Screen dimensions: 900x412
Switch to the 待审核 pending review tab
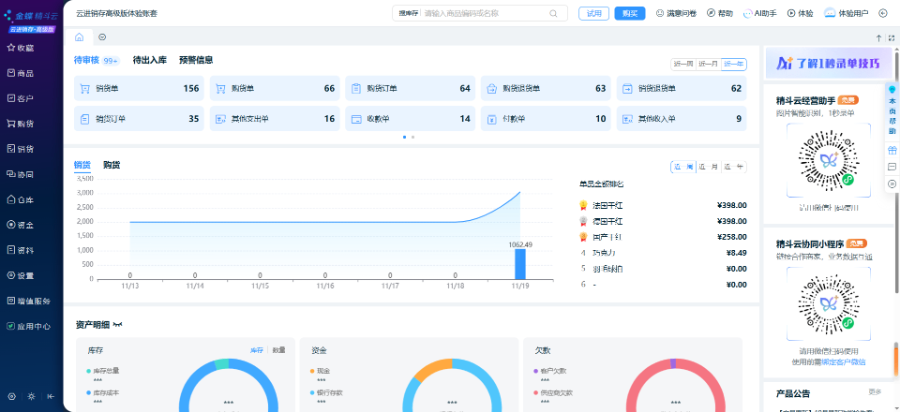point(87,60)
